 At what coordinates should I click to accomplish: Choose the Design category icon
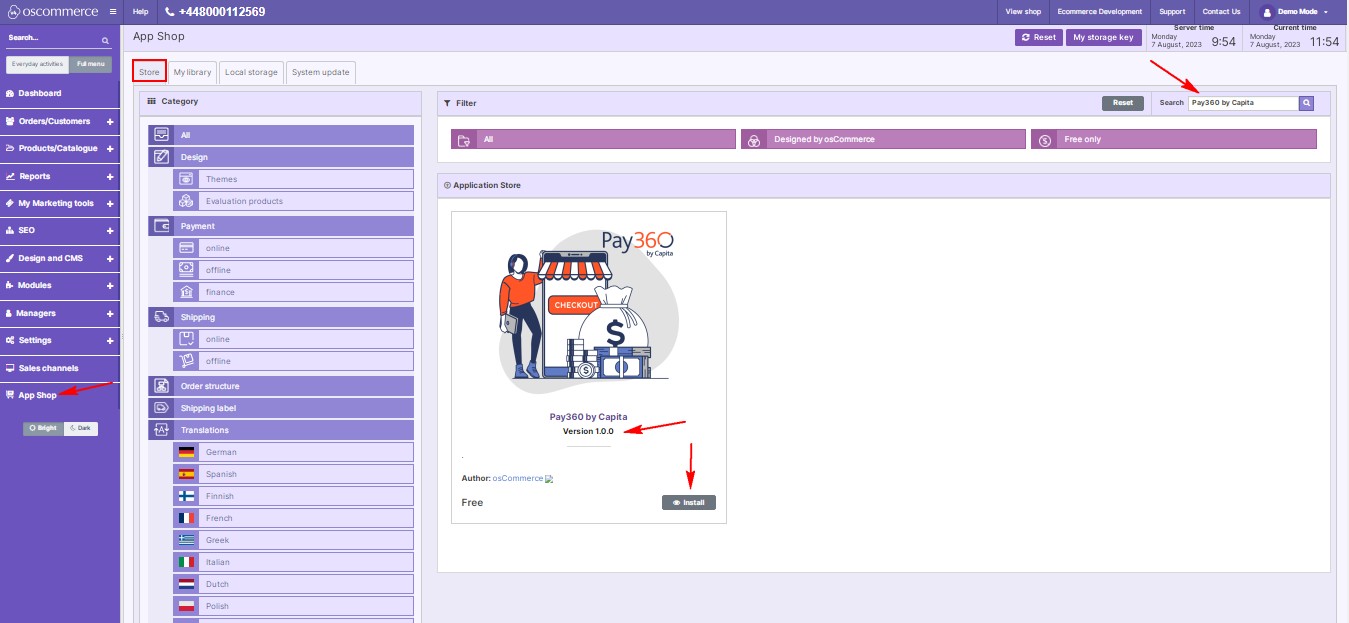point(161,157)
